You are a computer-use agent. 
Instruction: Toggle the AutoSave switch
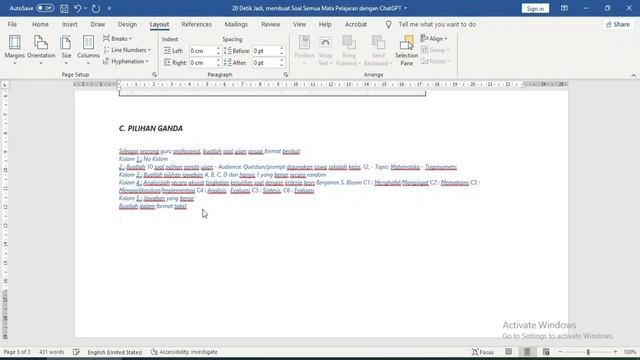(x=45, y=8)
